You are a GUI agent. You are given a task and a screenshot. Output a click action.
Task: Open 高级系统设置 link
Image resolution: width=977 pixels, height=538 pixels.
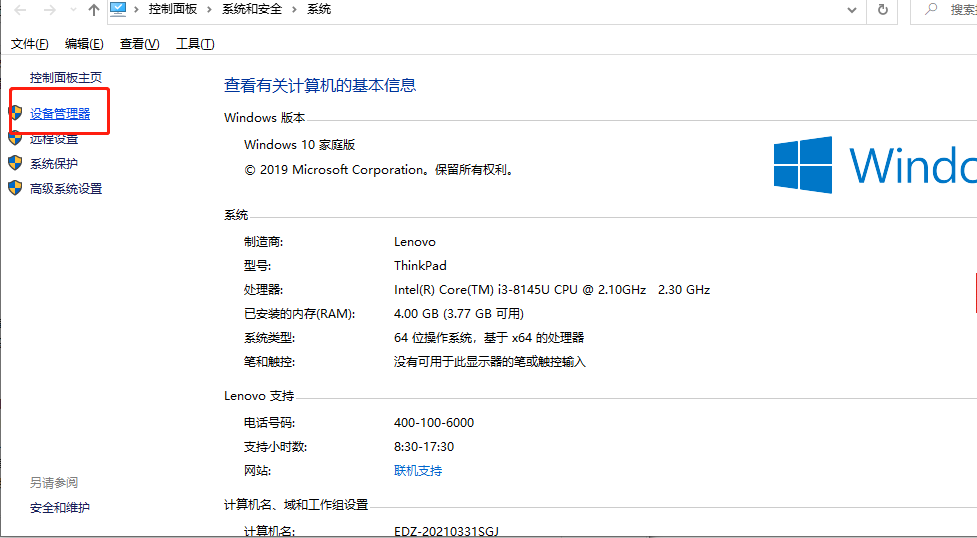[x=66, y=188]
